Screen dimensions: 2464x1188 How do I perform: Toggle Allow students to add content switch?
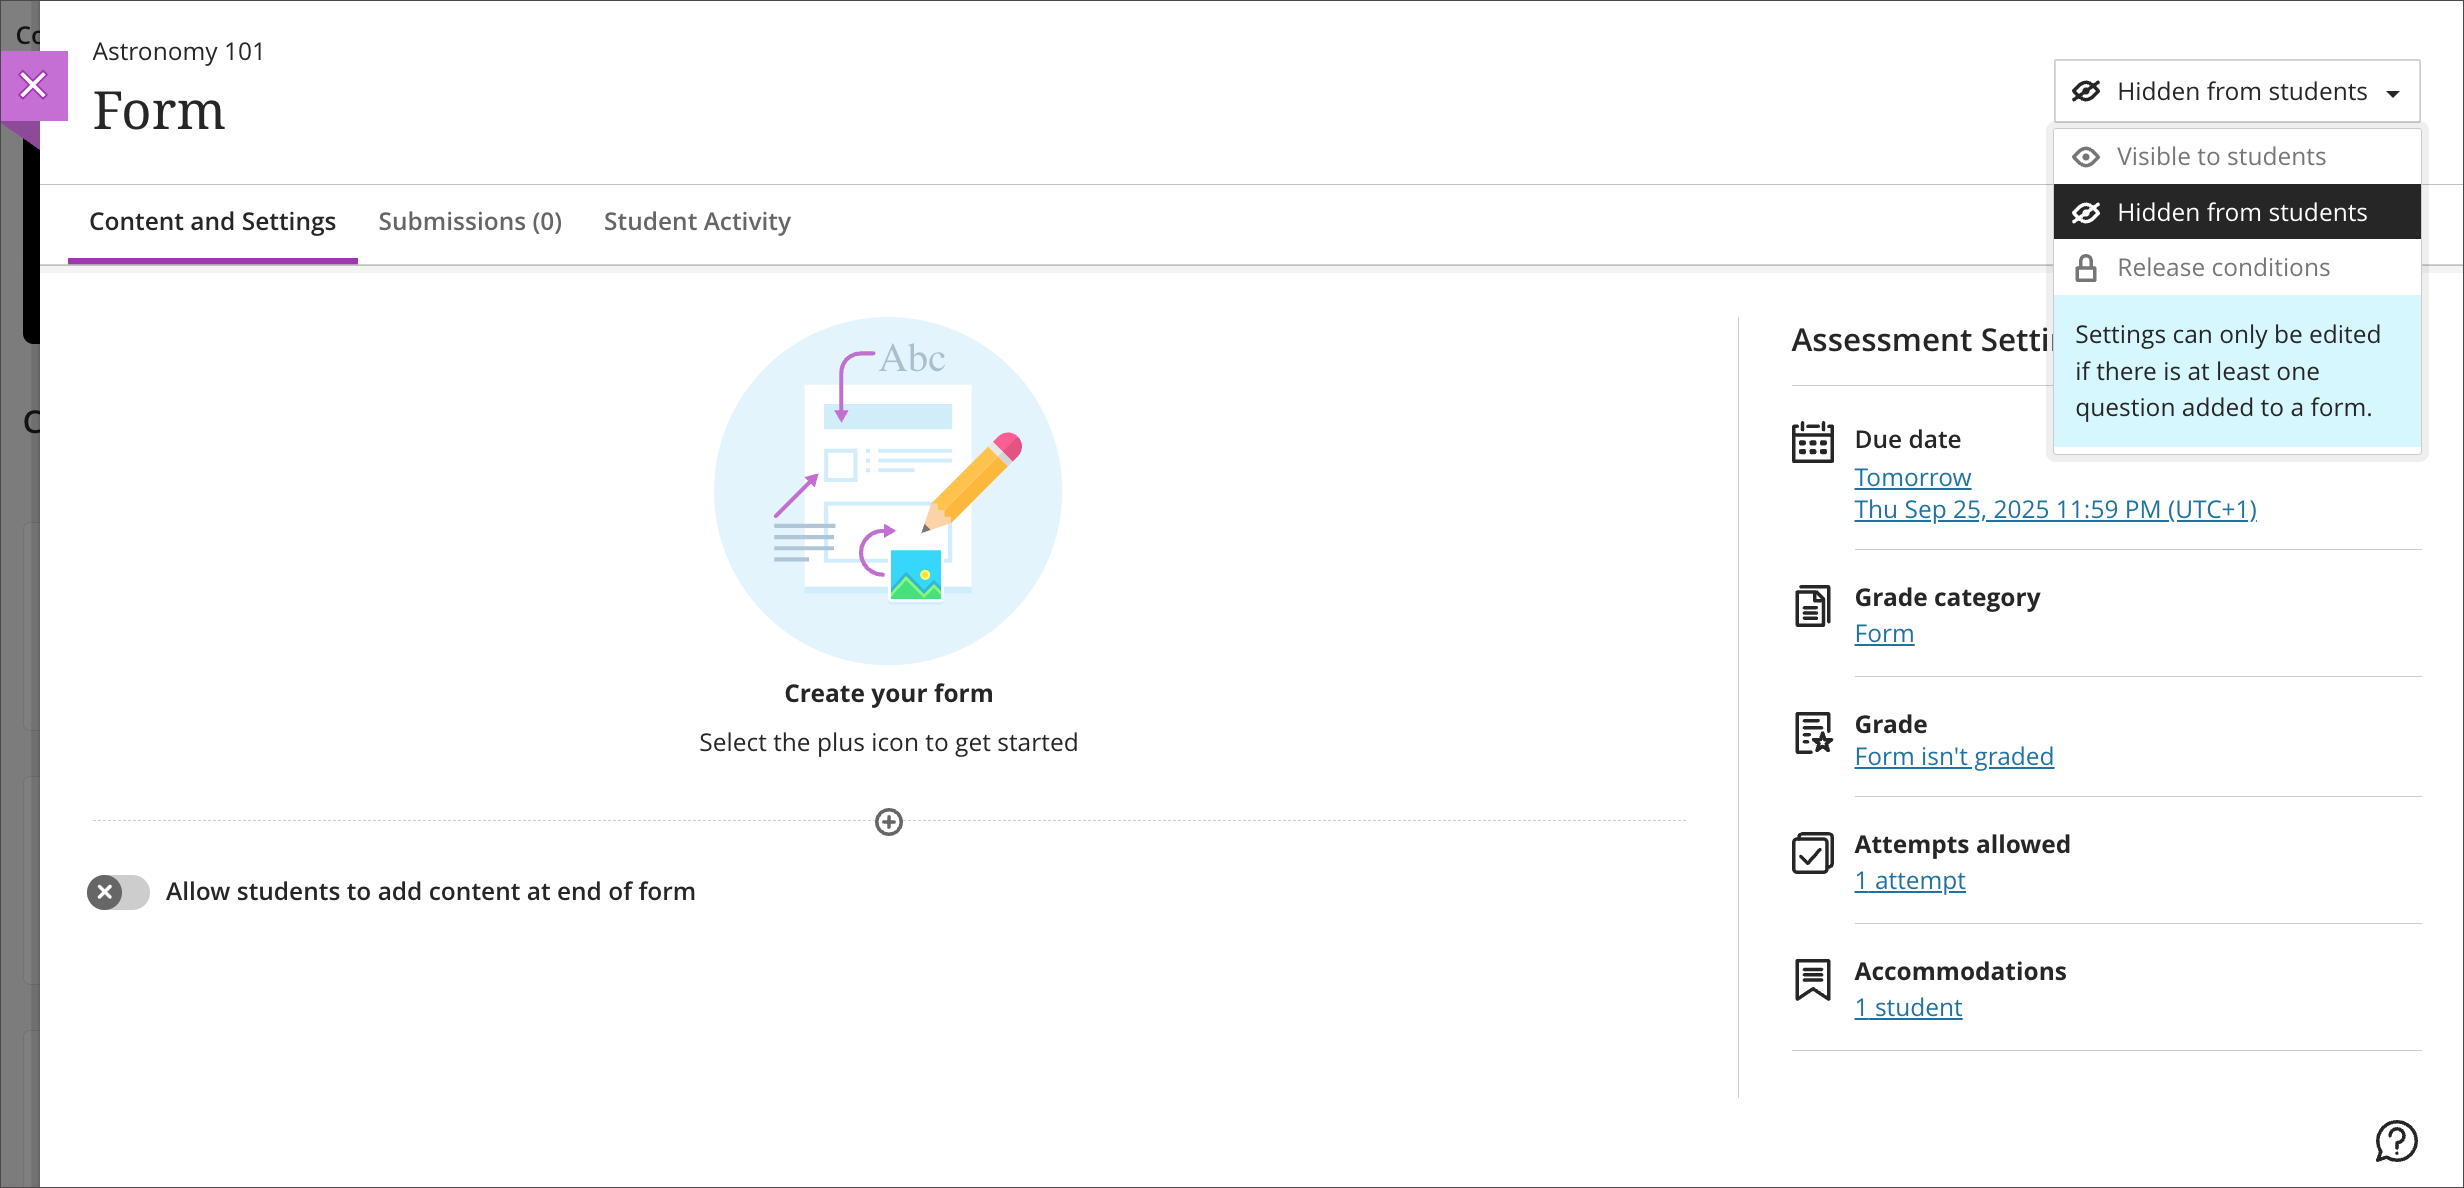click(118, 892)
